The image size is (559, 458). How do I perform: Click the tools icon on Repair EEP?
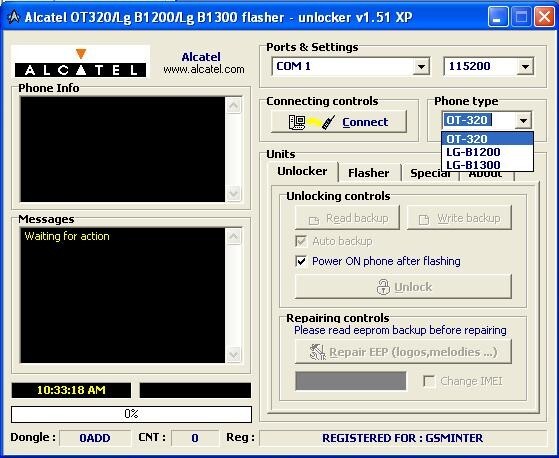tap(318, 352)
